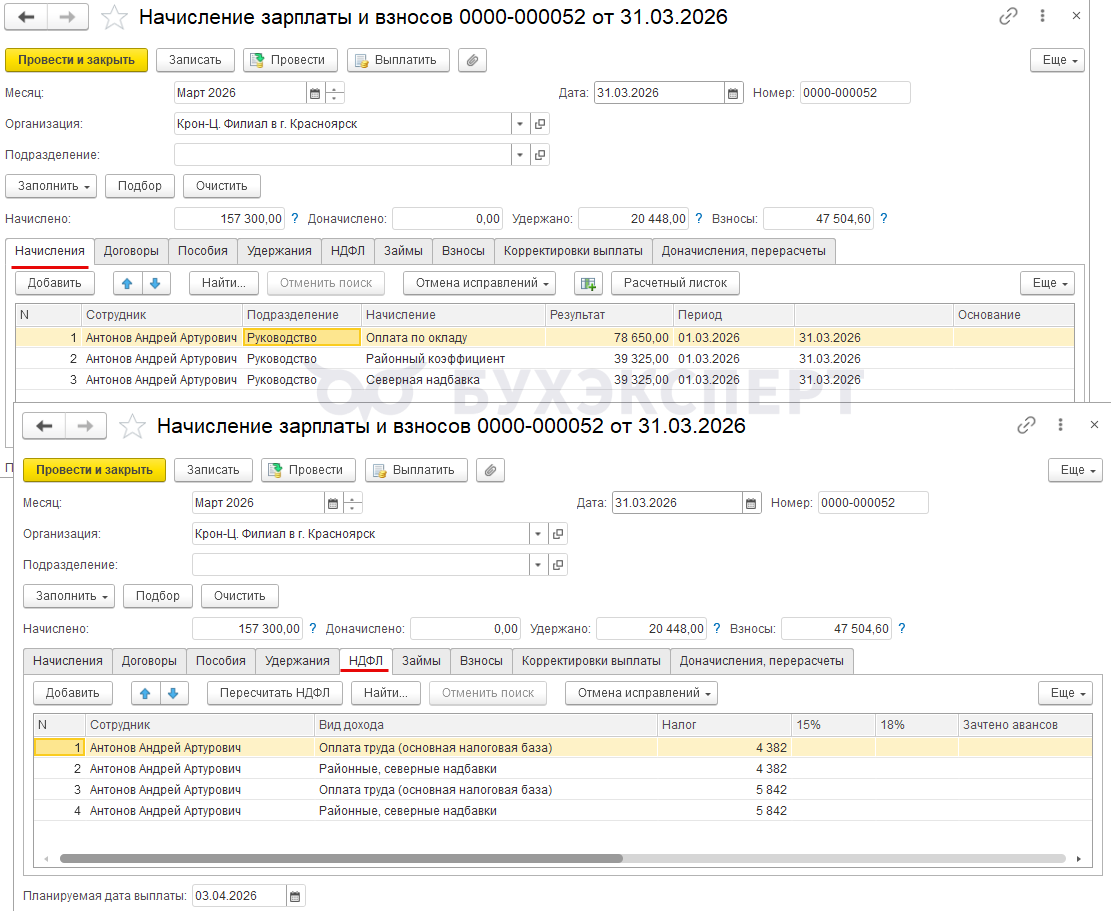
Task: Click Провести и закрыть in top window
Action: coord(76,60)
